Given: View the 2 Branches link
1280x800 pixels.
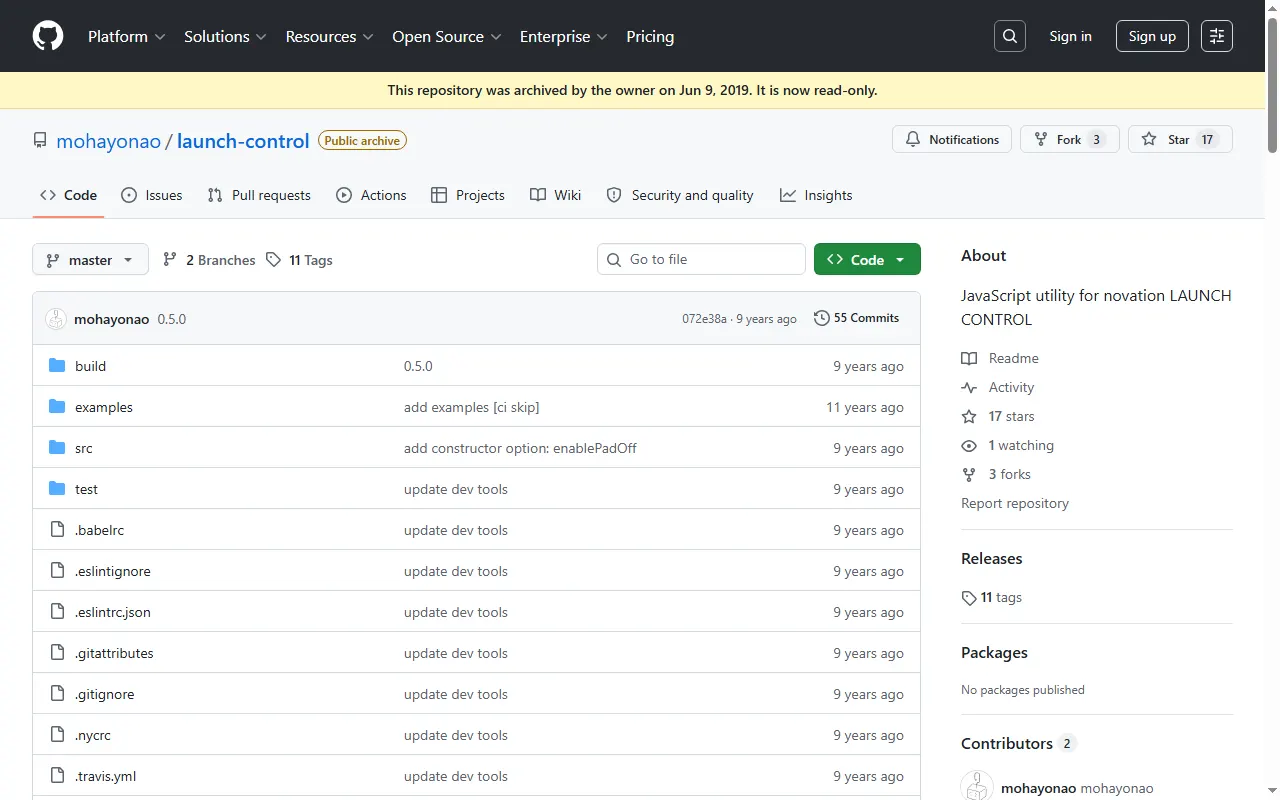Looking at the screenshot, I should [209, 260].
